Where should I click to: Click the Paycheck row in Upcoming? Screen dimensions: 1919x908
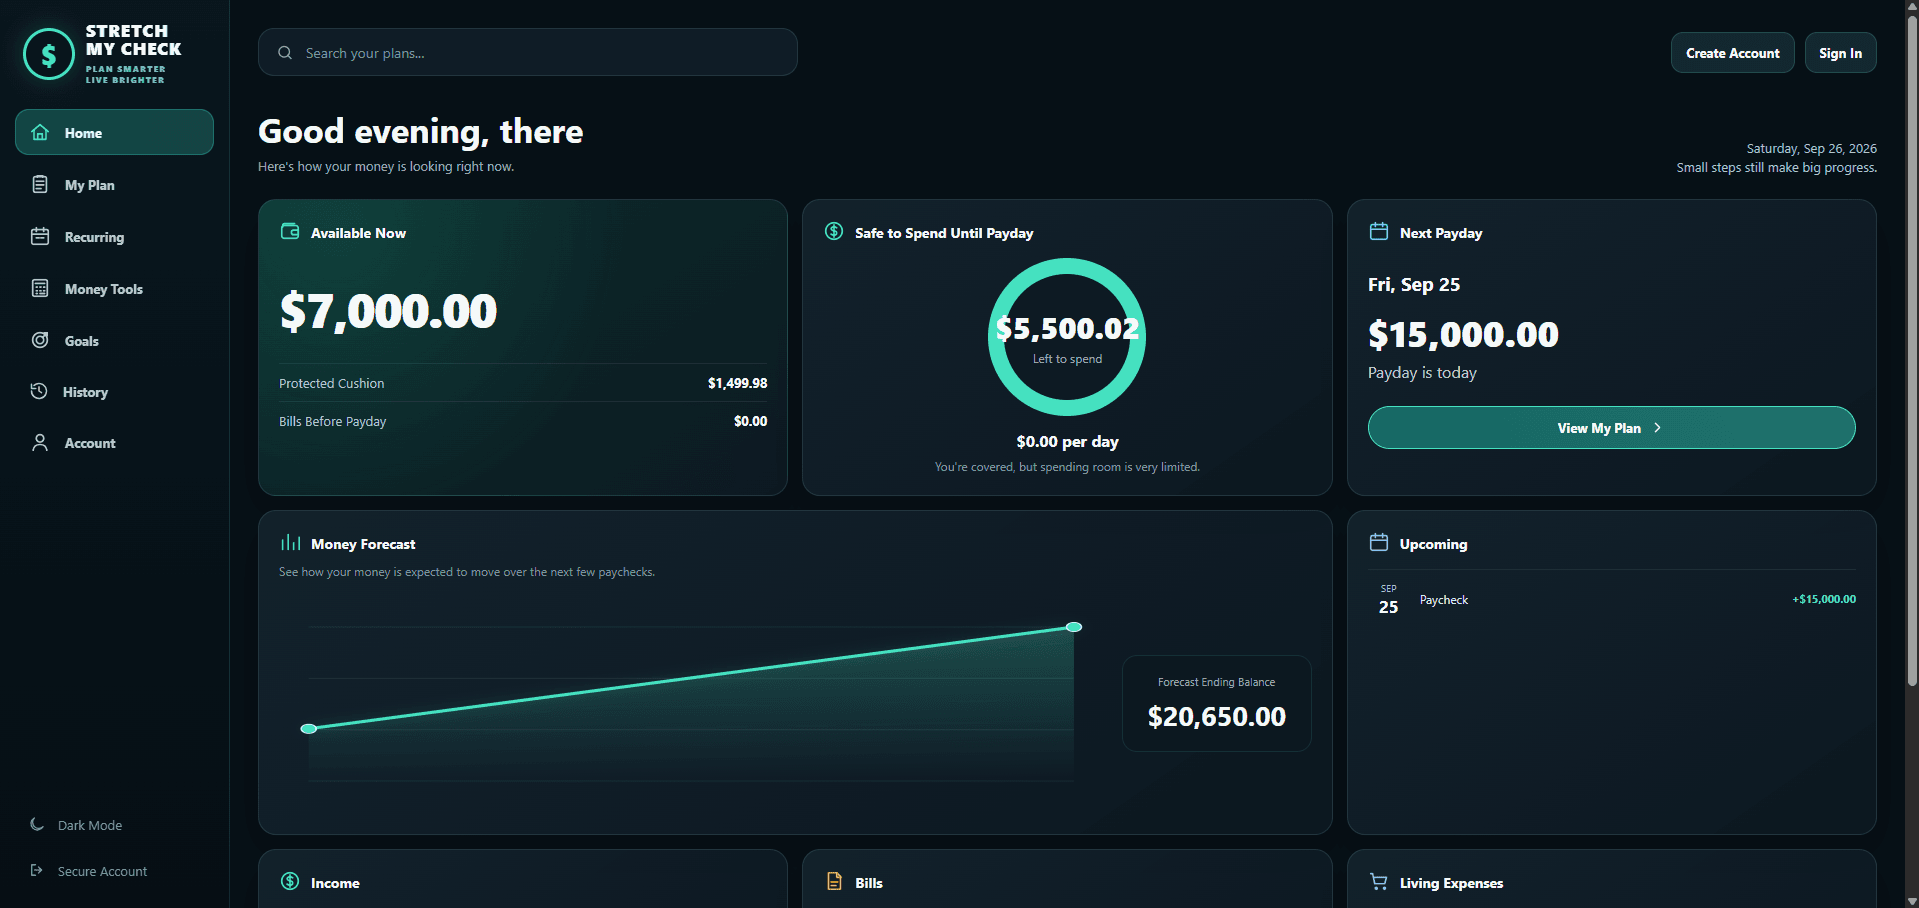tap(1611, 599)
